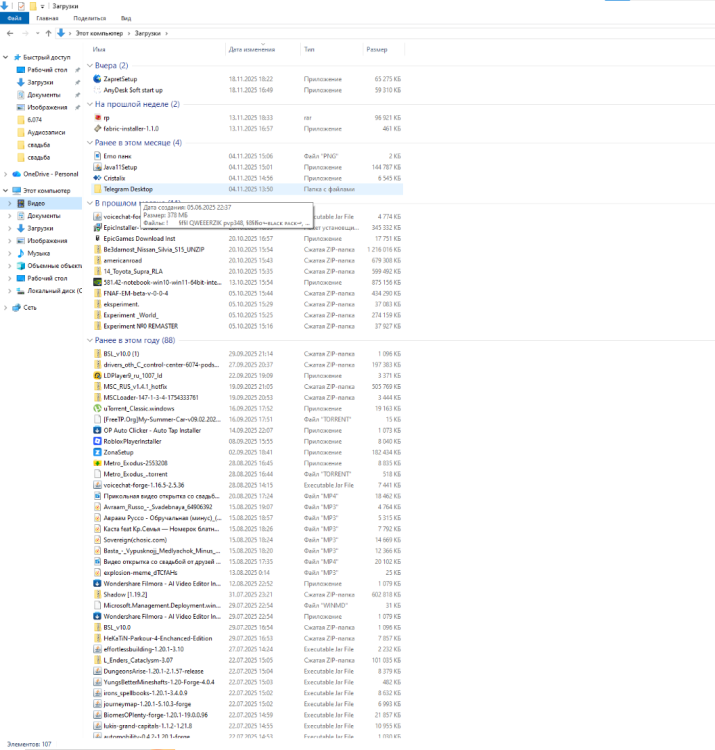The image size is (715, 750).
Task: Switch to the Главная ribbon tab
Action: (47, 18)
